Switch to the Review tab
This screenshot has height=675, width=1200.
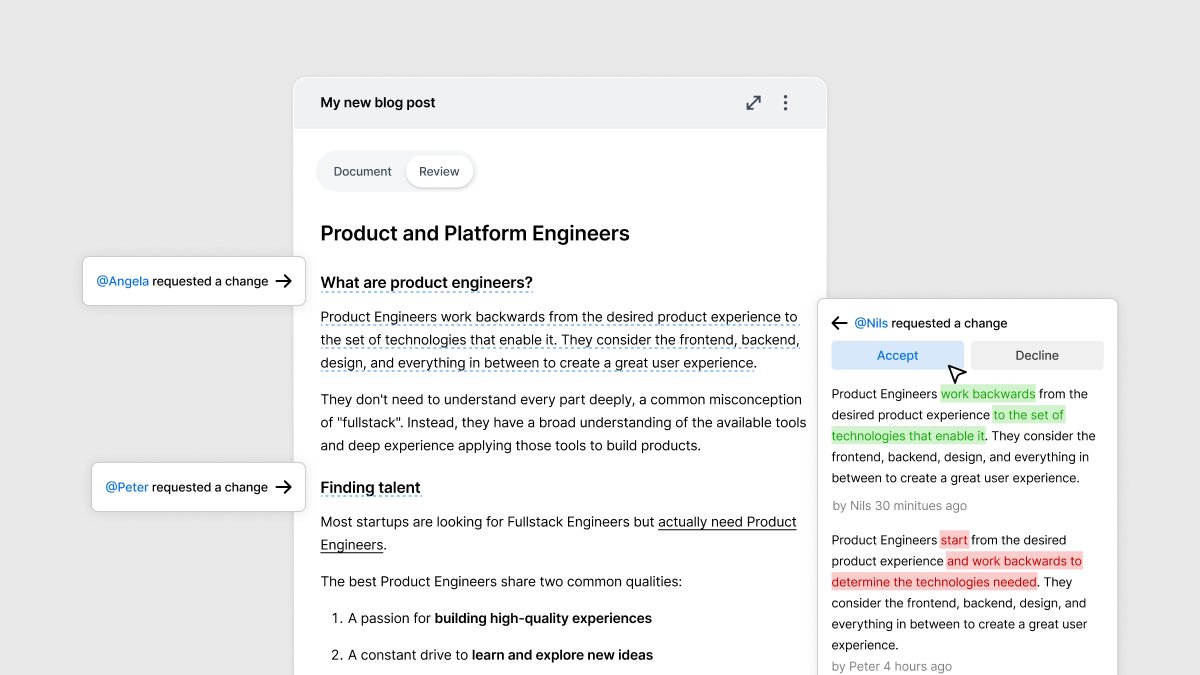point(439,171)
